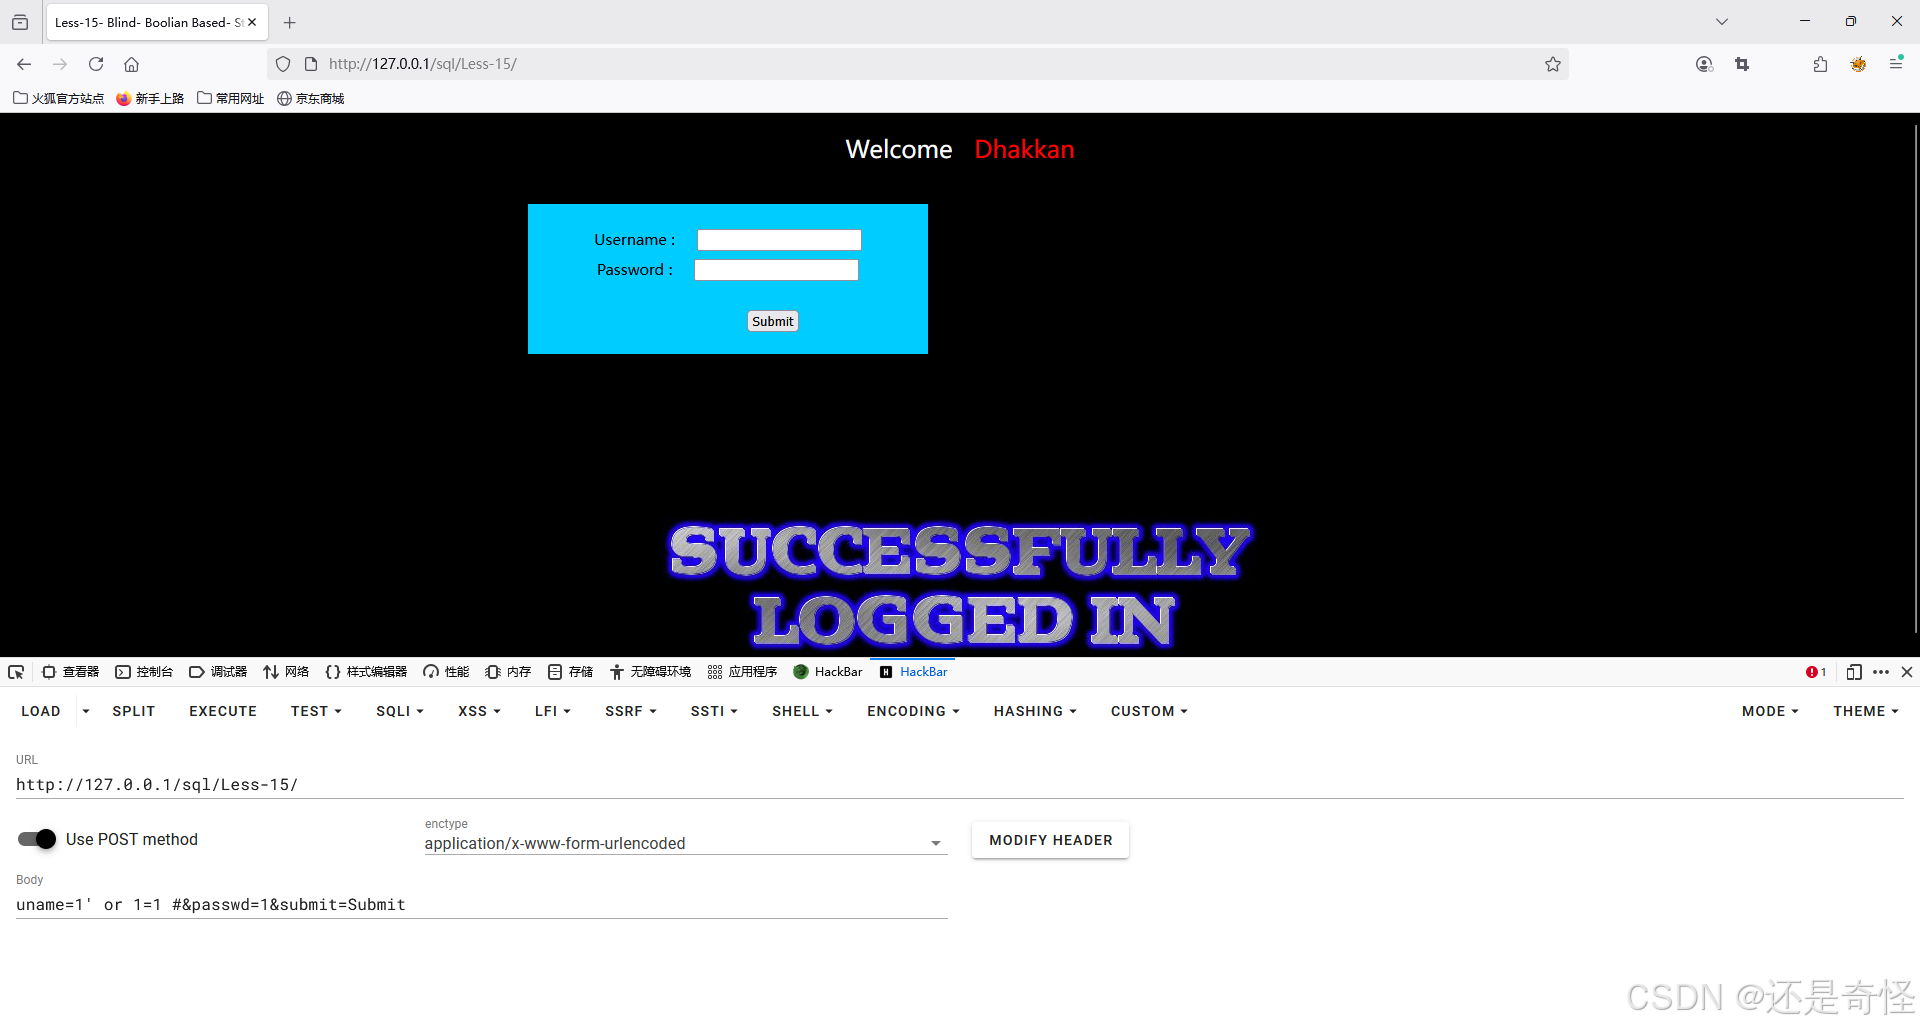Viewport: 1920px width, 1029px height.
Task: Open the THEME dropdown menu
Action: coord(1865,711)
